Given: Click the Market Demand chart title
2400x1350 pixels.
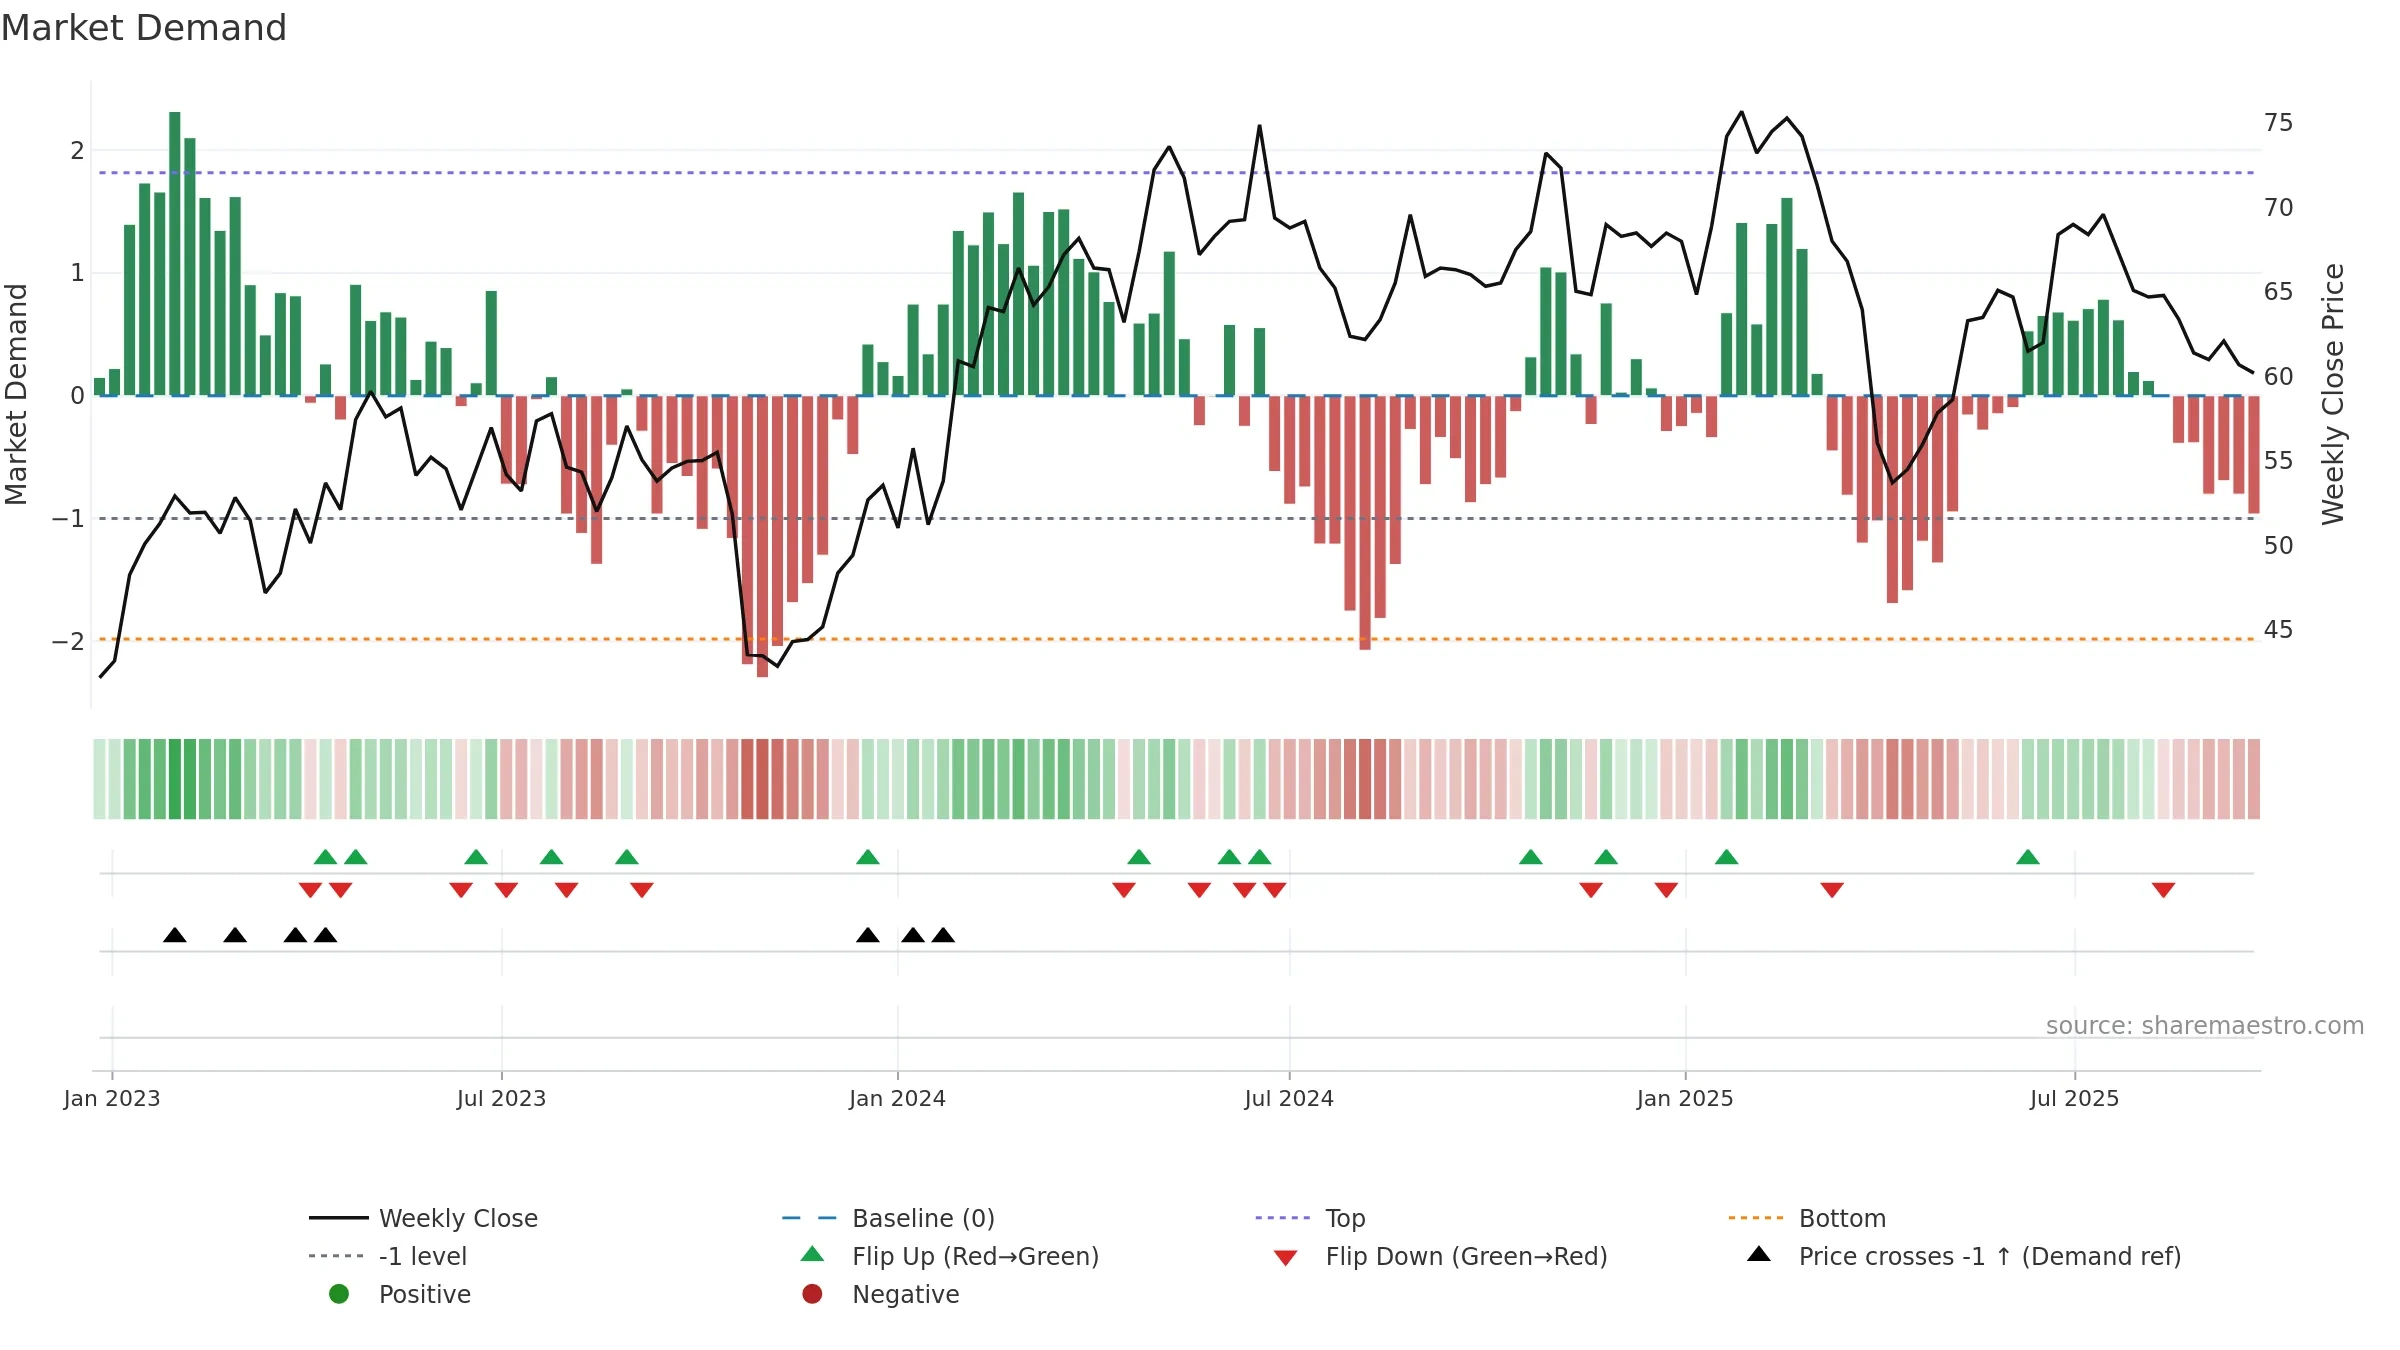Looking at the screenshot, I should [x=144, y=28].
